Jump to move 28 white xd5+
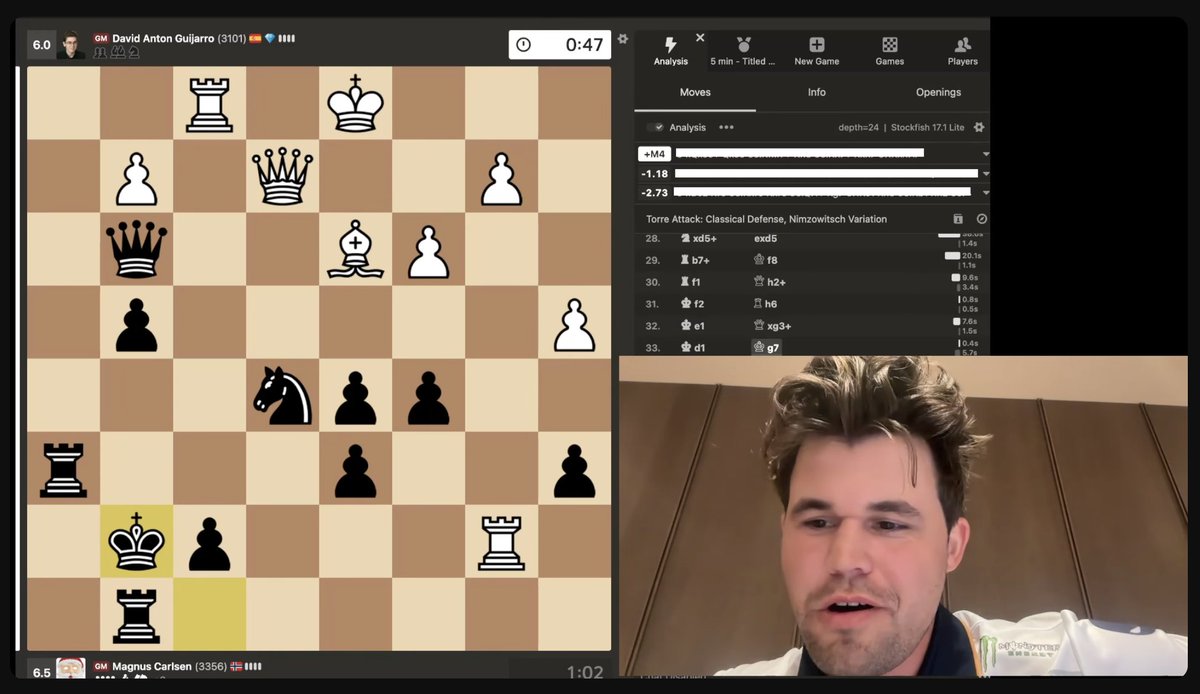The height and width of the screenshot is (694, 1200). pos(699,239)
